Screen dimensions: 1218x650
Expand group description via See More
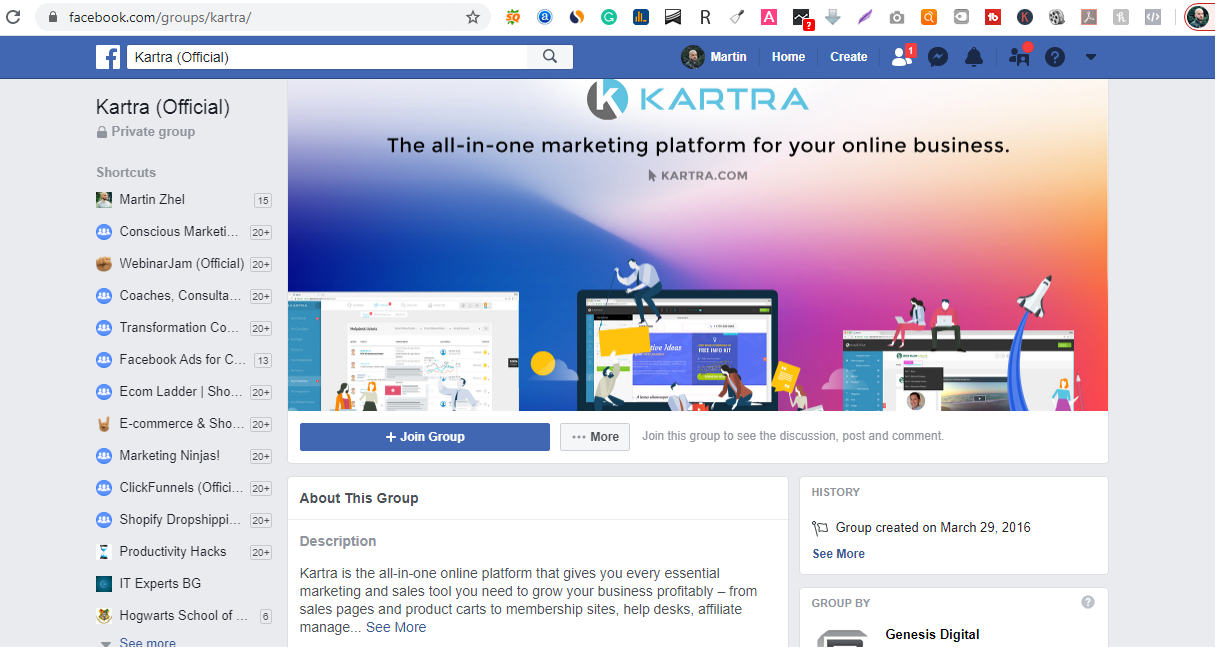click(396, 628)
